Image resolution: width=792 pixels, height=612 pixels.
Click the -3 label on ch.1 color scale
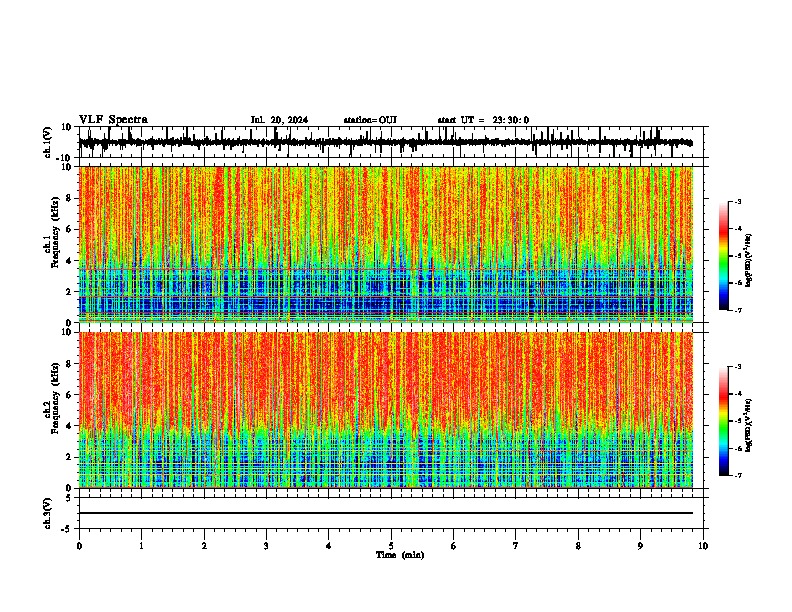point(738,201)
